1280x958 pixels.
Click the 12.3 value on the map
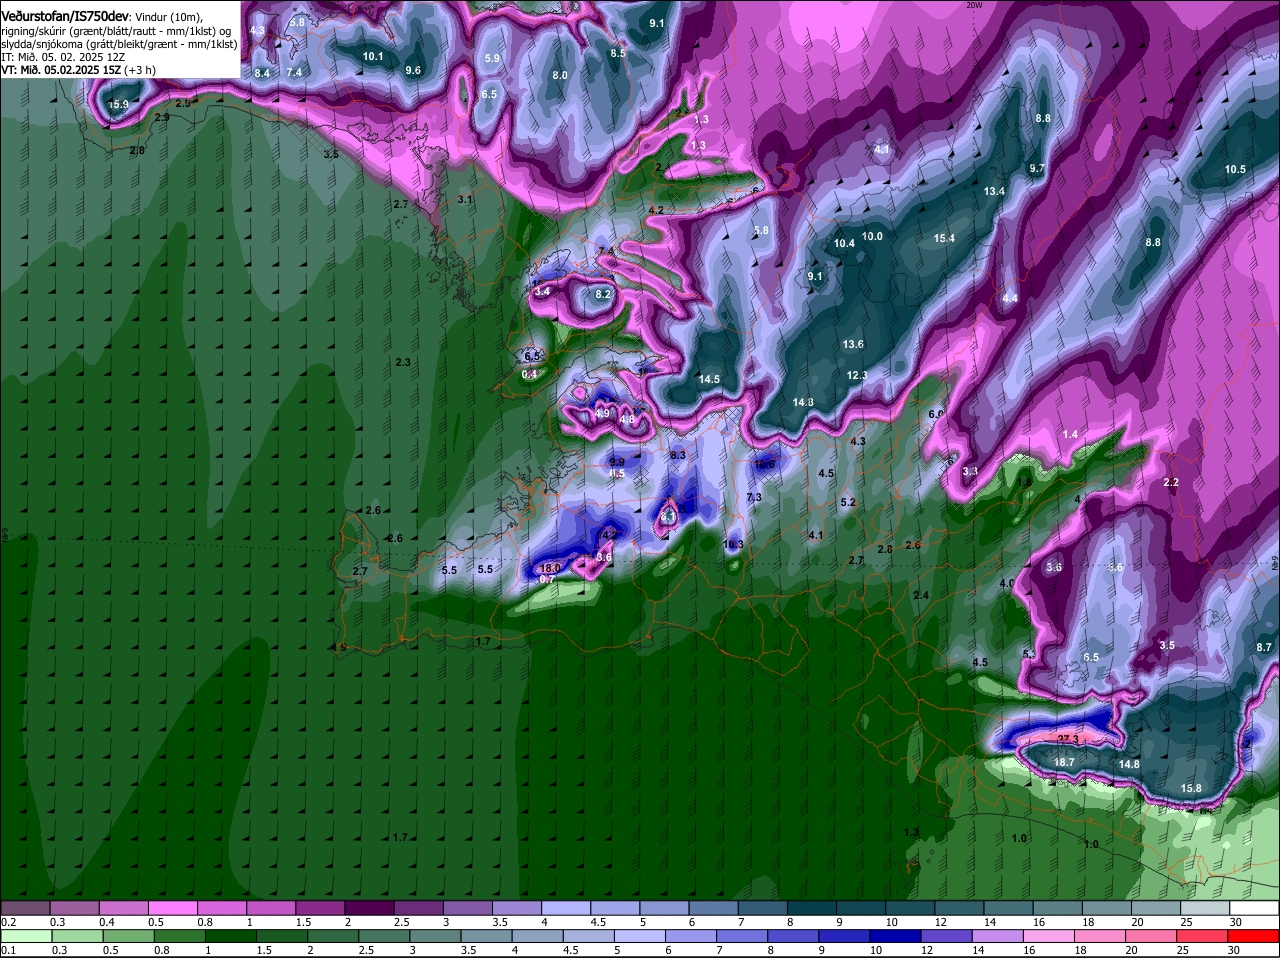[857, 375]
